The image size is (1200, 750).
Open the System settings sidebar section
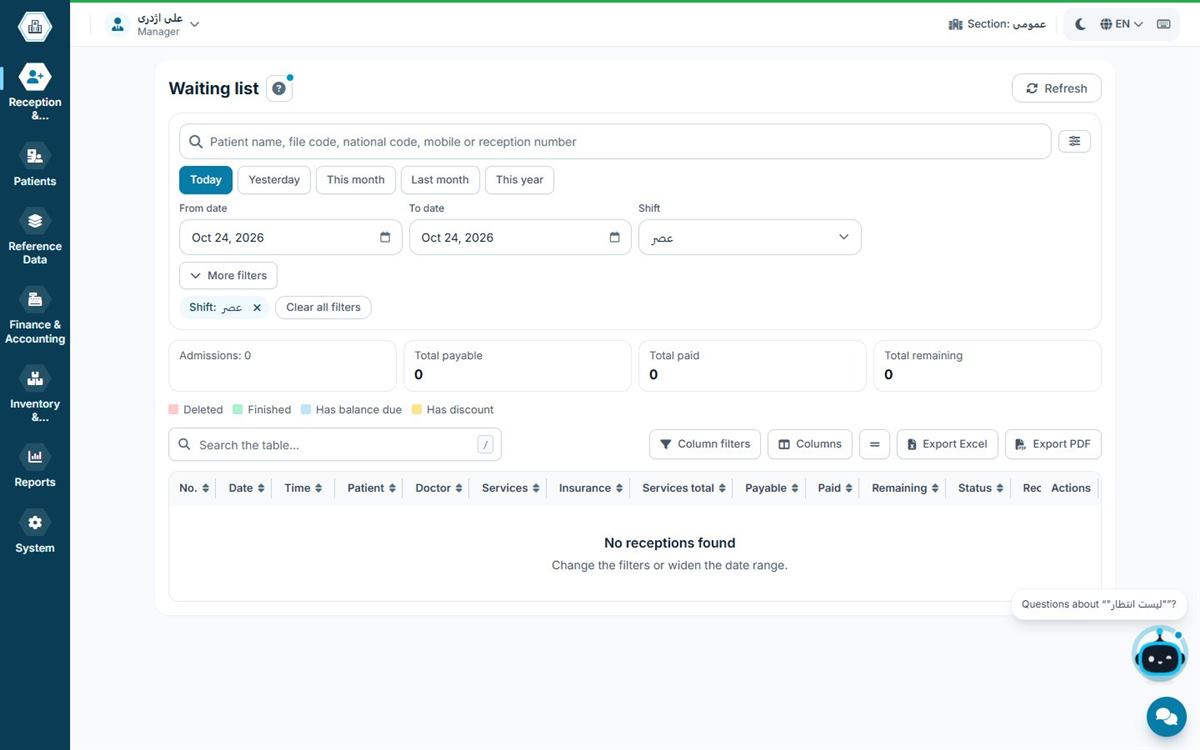click(35, 532)
